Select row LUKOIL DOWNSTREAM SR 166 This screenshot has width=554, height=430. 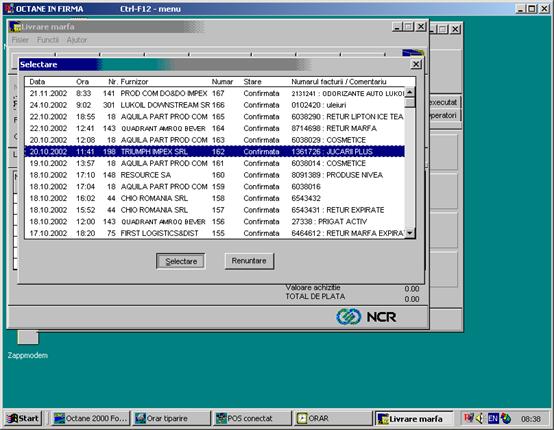coord(214,105)
